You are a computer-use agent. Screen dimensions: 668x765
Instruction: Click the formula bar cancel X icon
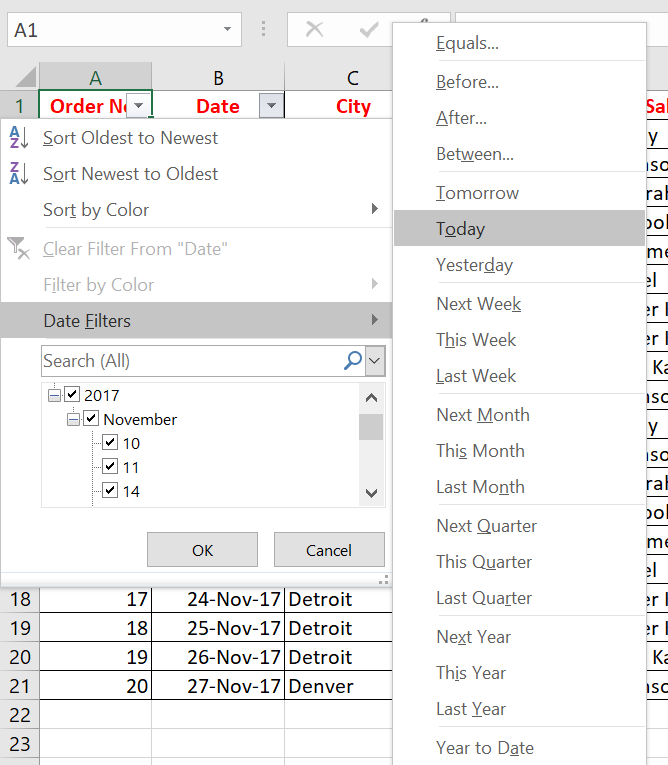(x=314, y=30)
